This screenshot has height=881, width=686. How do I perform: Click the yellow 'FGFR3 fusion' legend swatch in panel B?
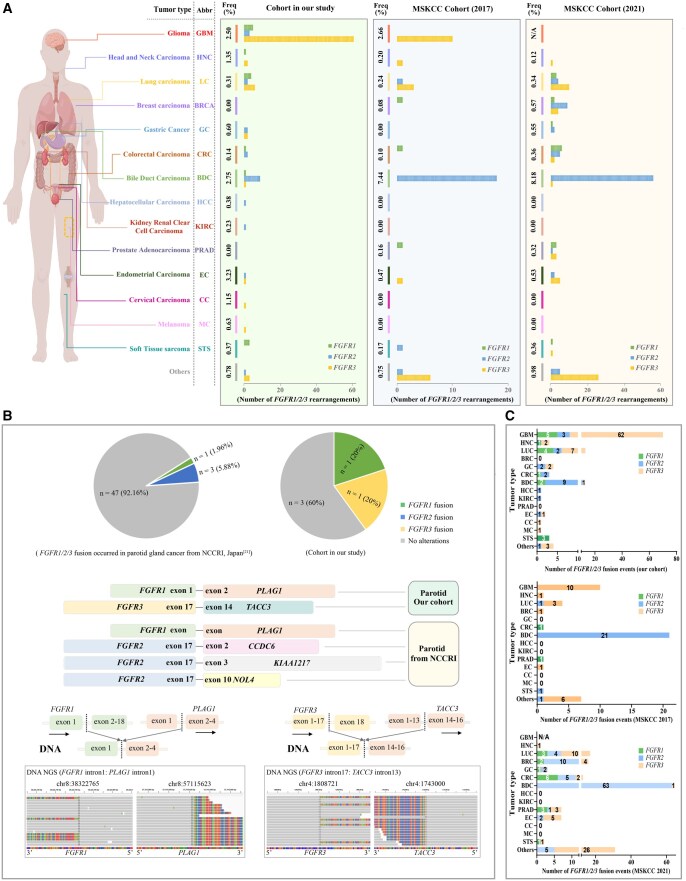pyautogui.click(x=403, y=529)
